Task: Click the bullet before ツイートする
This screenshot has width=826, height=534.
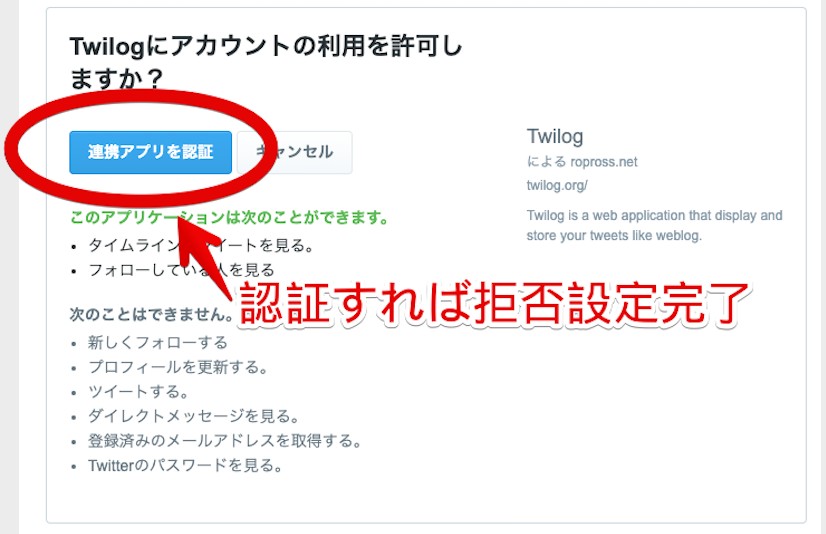Action: (x=74, y=393)
